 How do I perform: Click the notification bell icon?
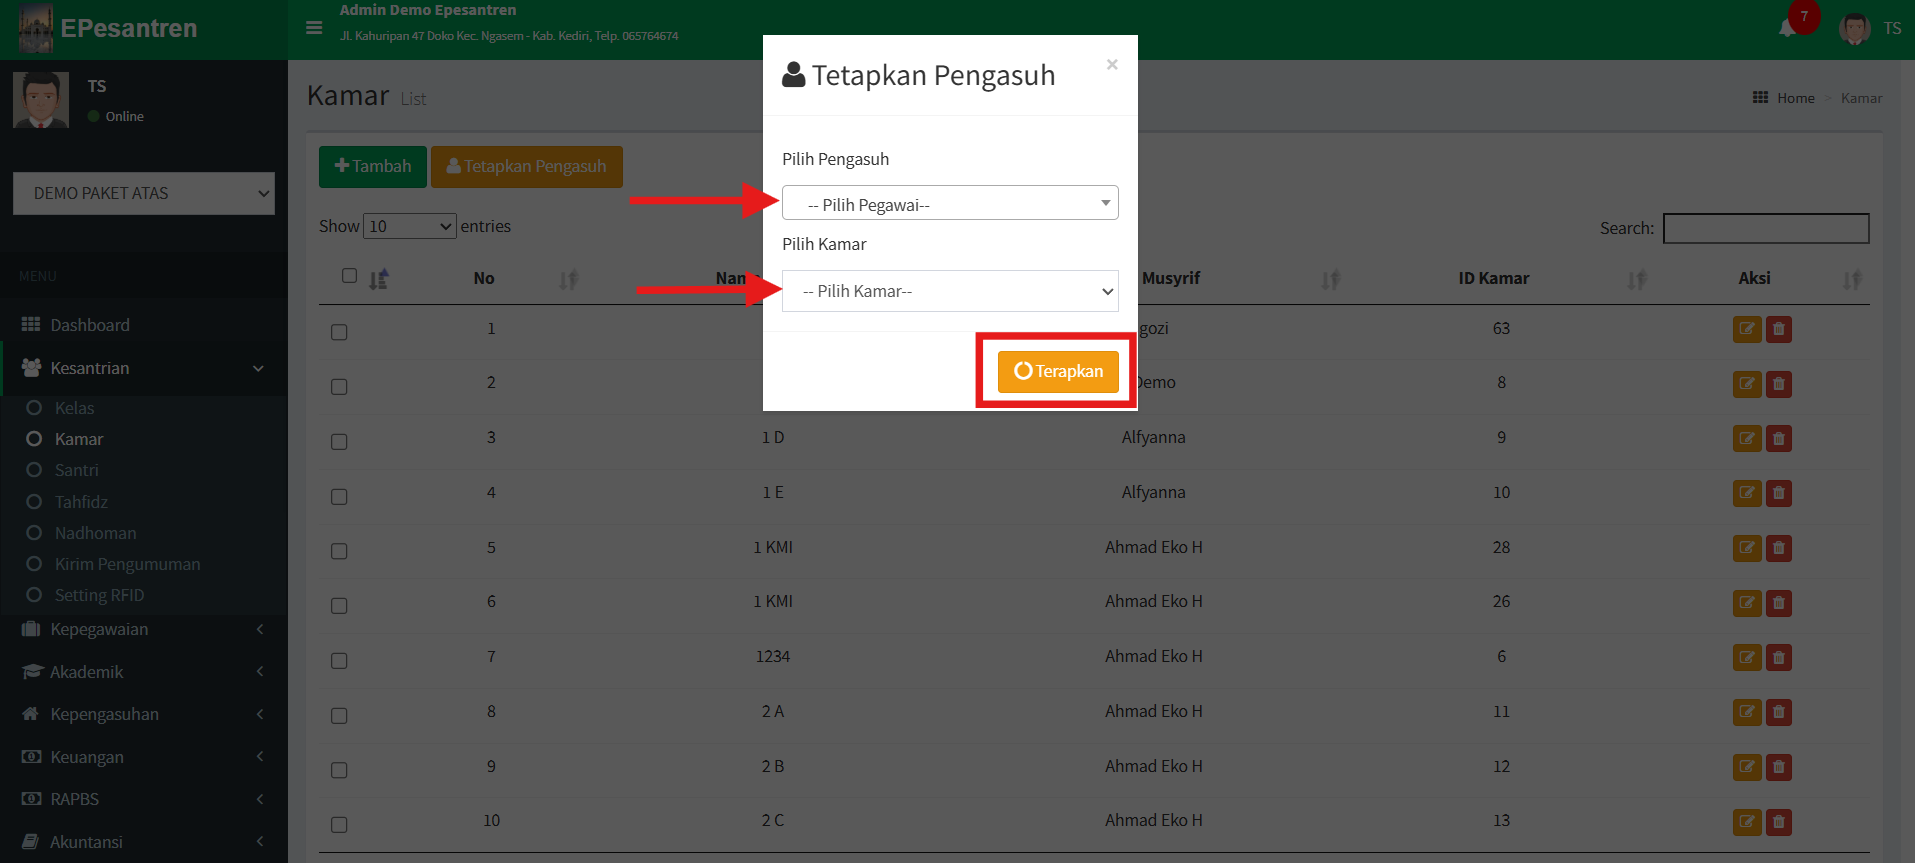(1787, 28)
